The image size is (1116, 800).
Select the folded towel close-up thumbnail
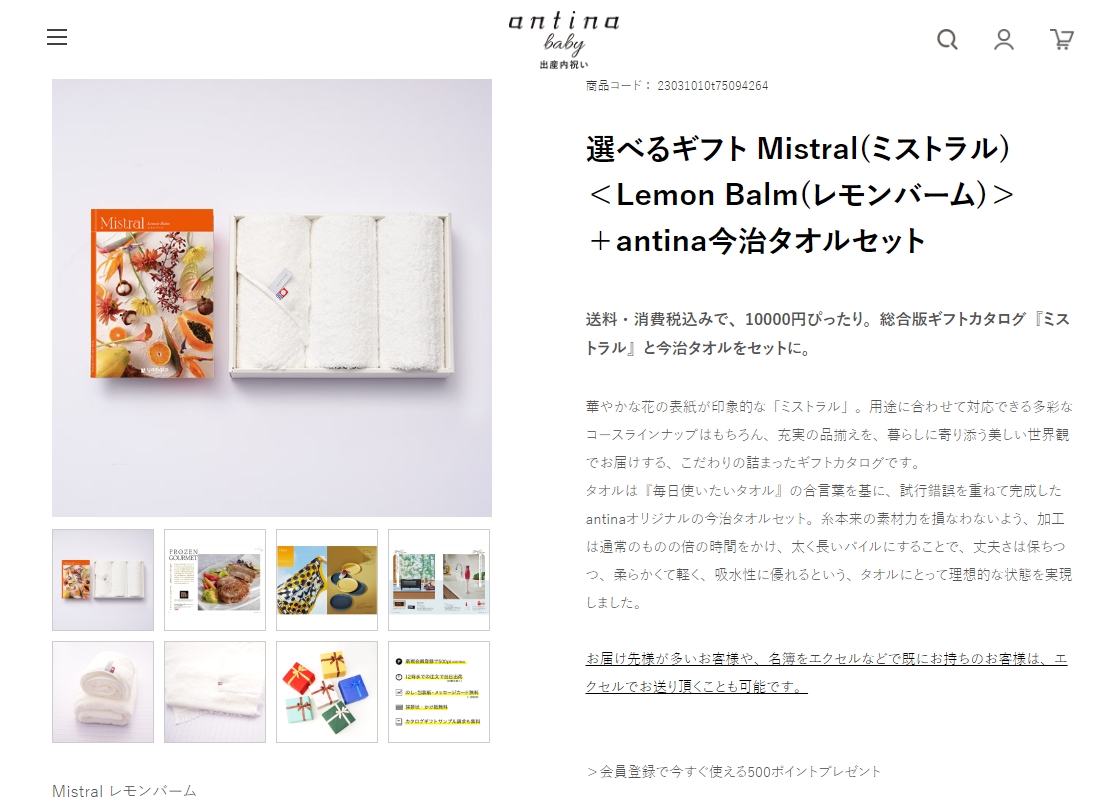click(x=215, y=692)
